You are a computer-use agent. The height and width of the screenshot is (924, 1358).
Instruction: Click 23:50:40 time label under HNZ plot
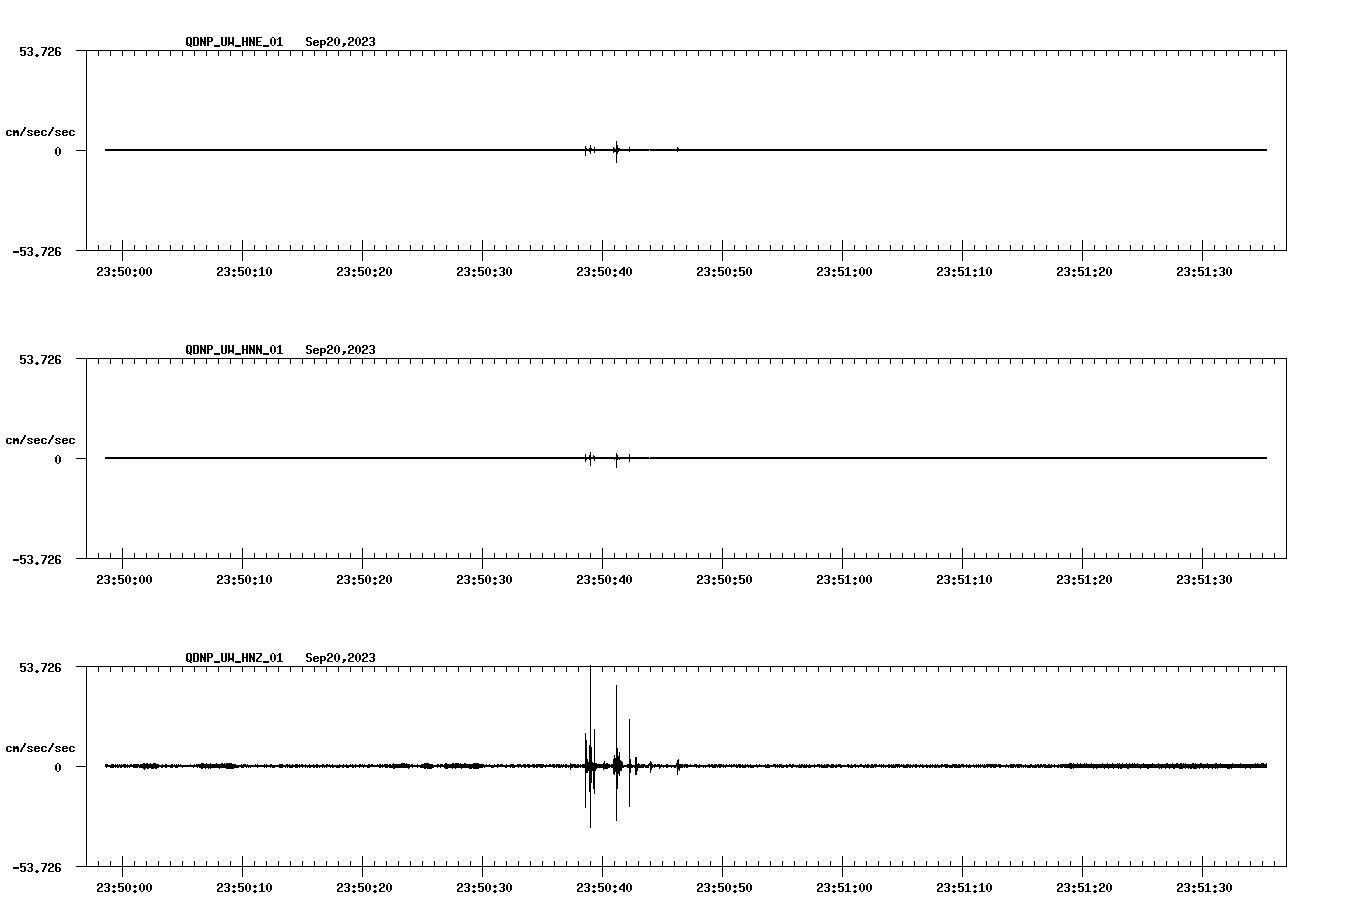[604, 888]
